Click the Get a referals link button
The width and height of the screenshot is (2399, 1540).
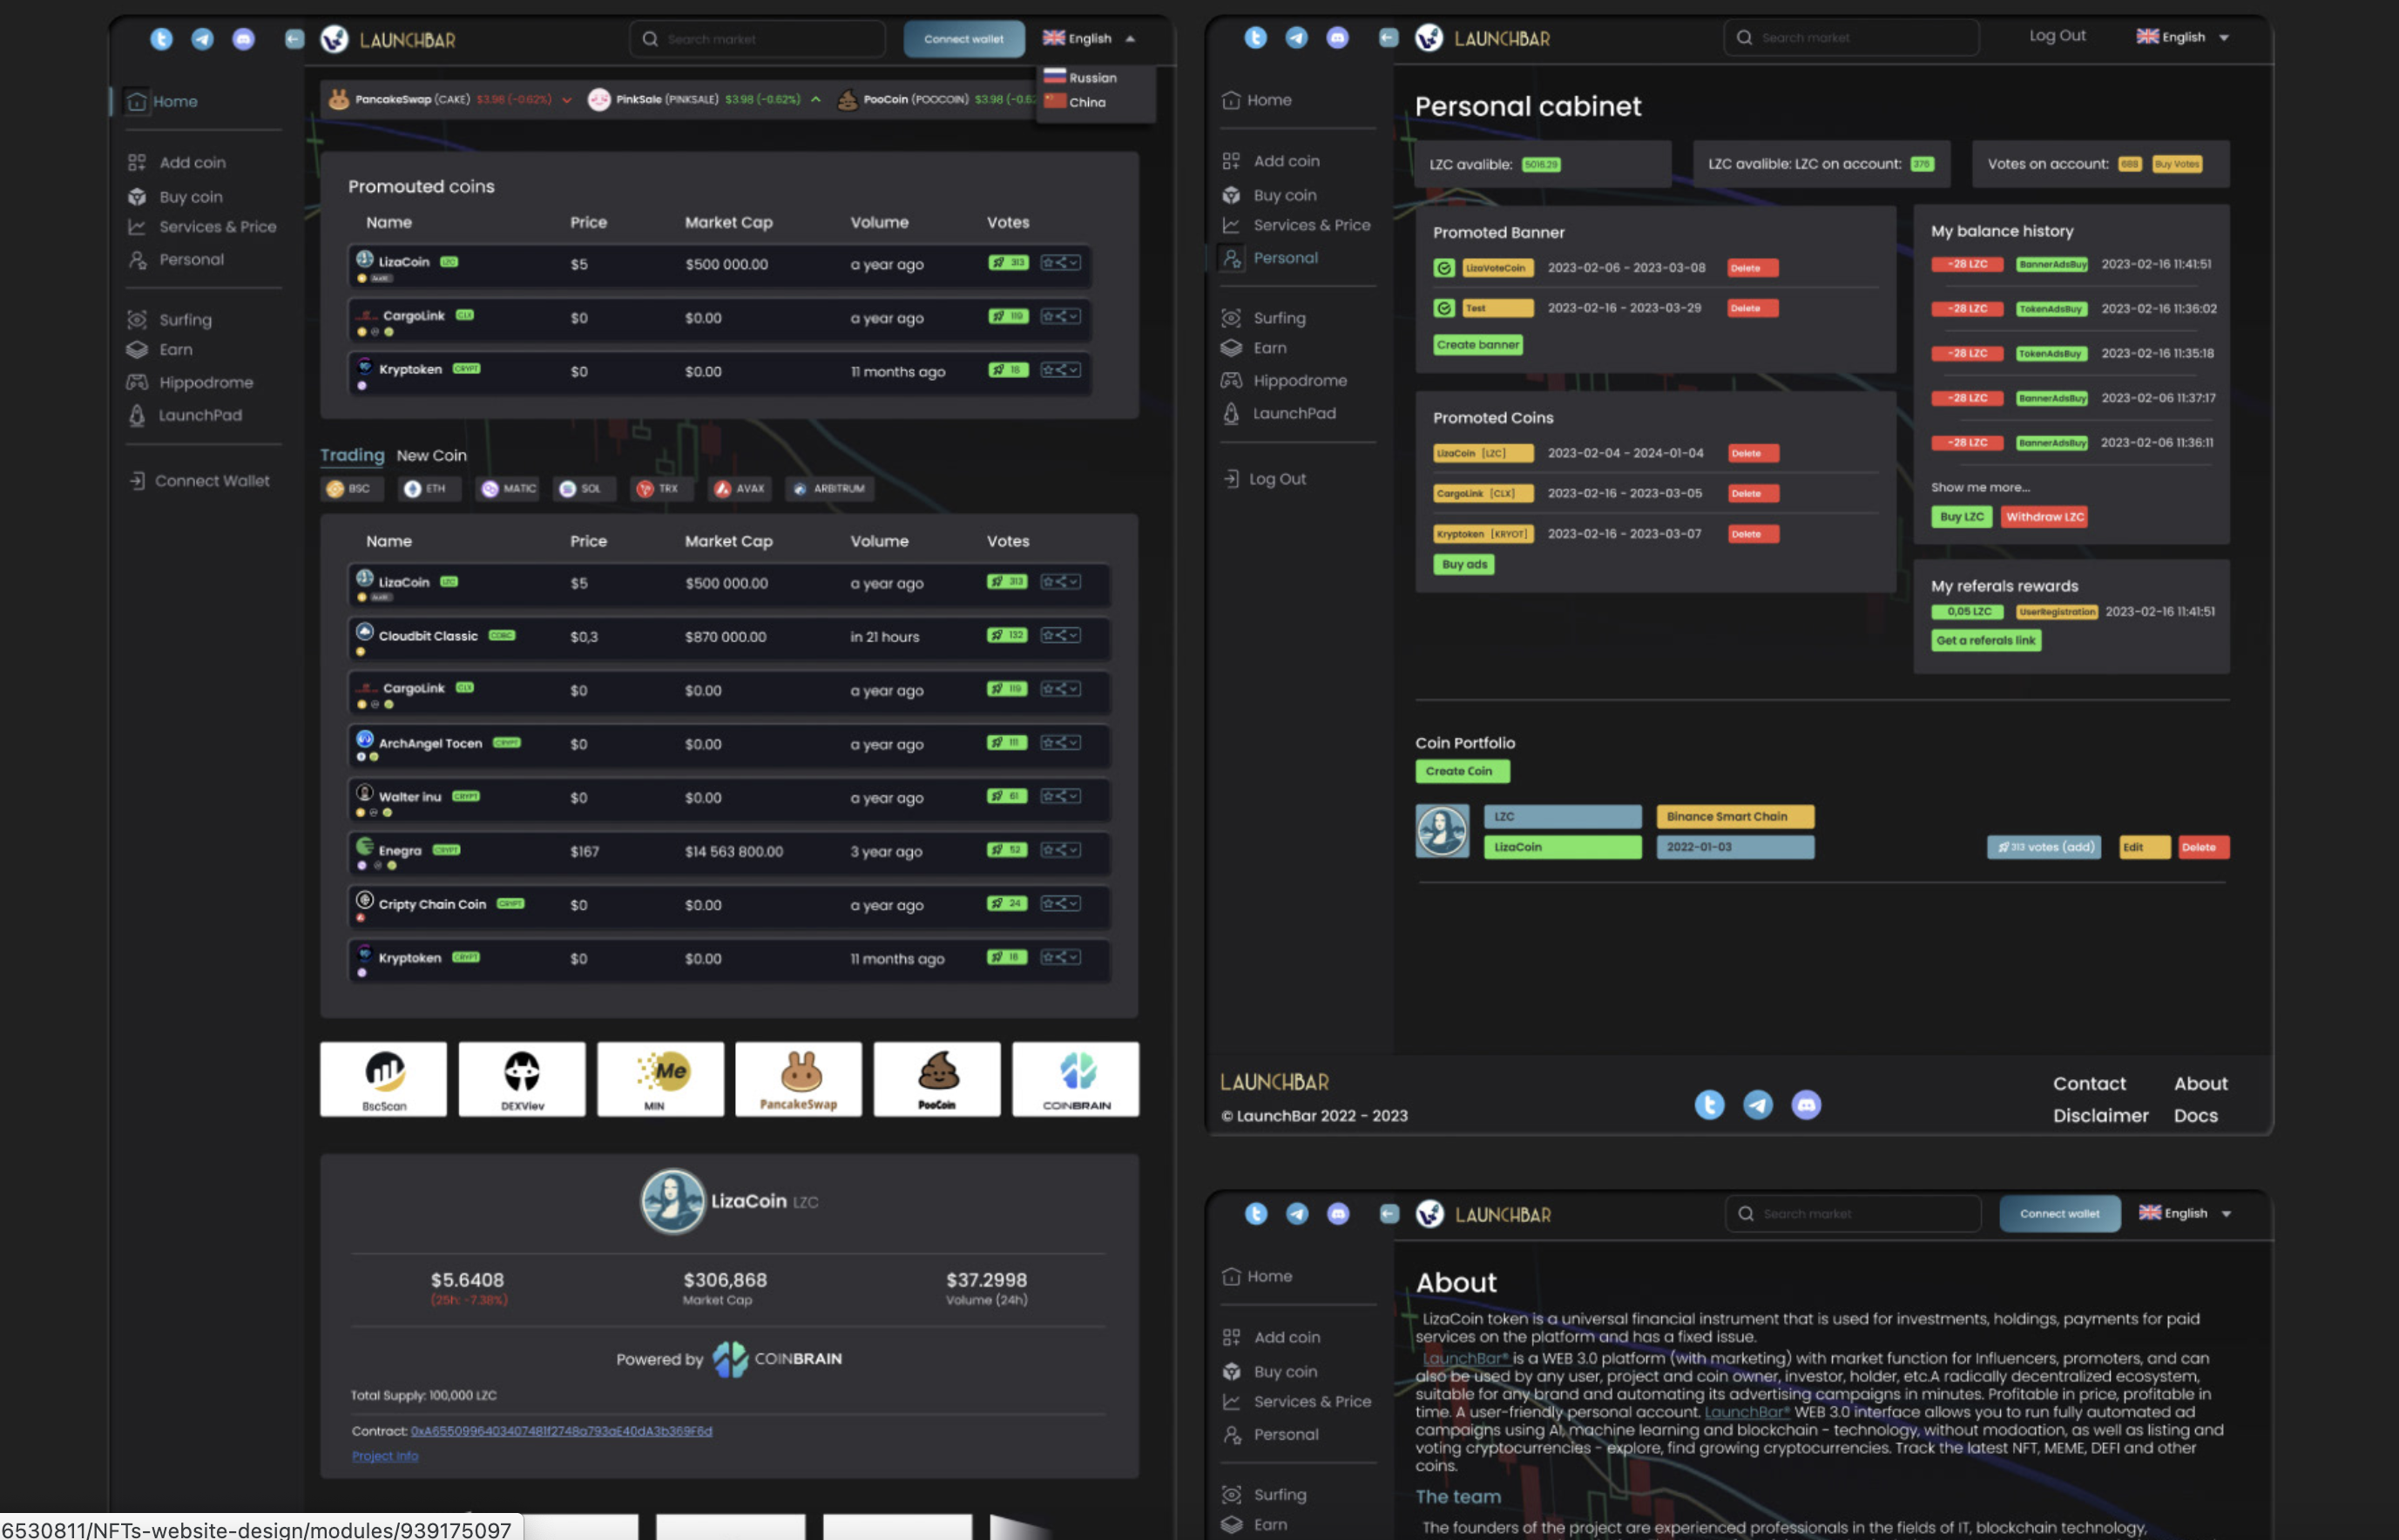click(1986, 640)
